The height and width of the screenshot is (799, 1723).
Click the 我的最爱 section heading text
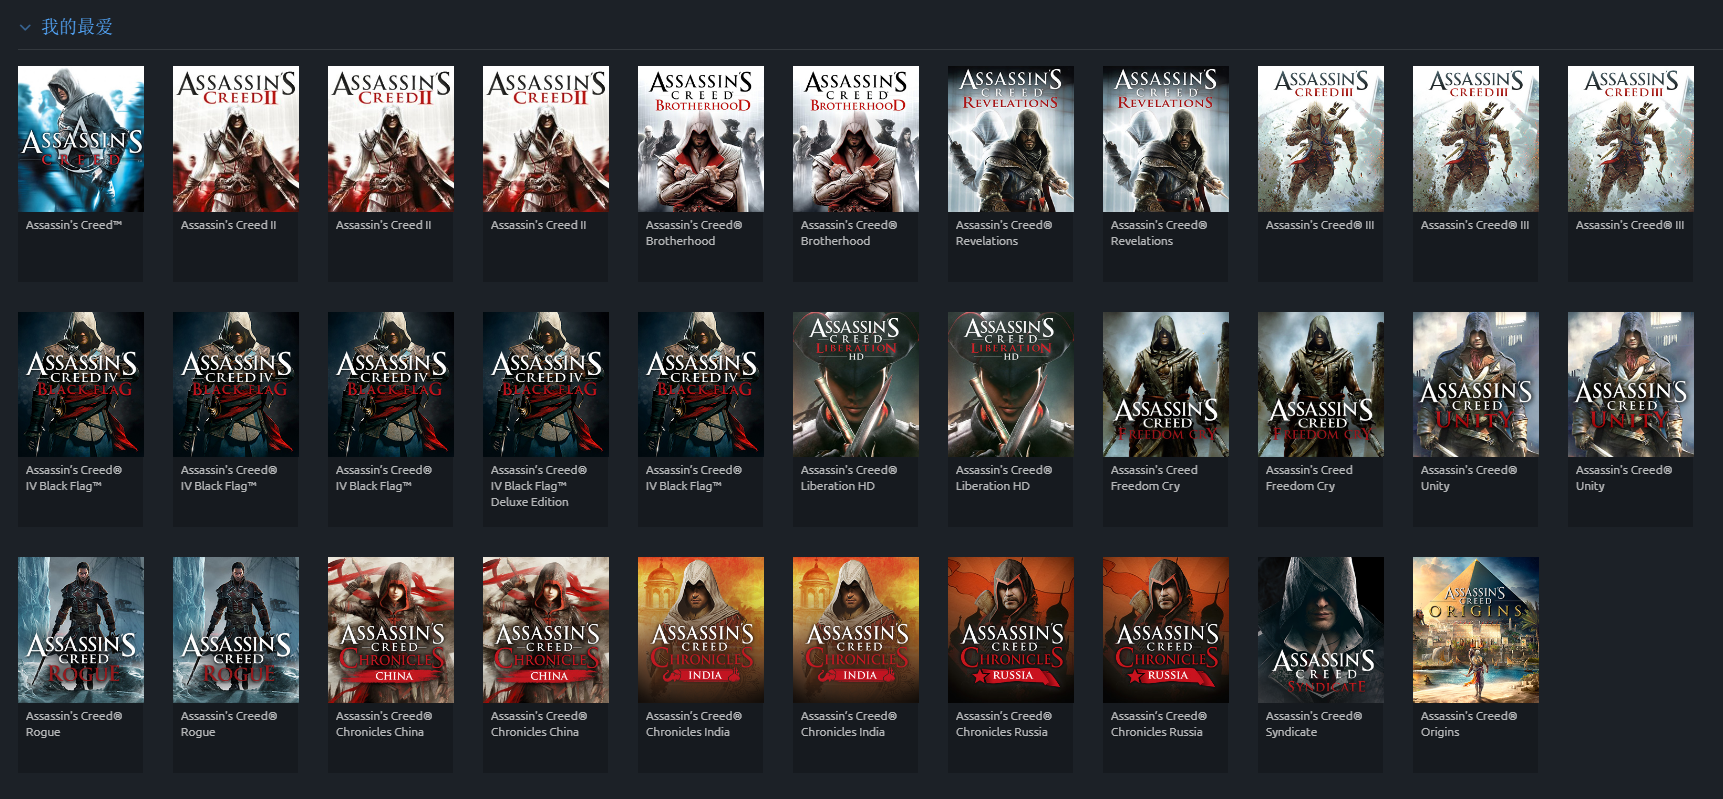tap(77, 27)
